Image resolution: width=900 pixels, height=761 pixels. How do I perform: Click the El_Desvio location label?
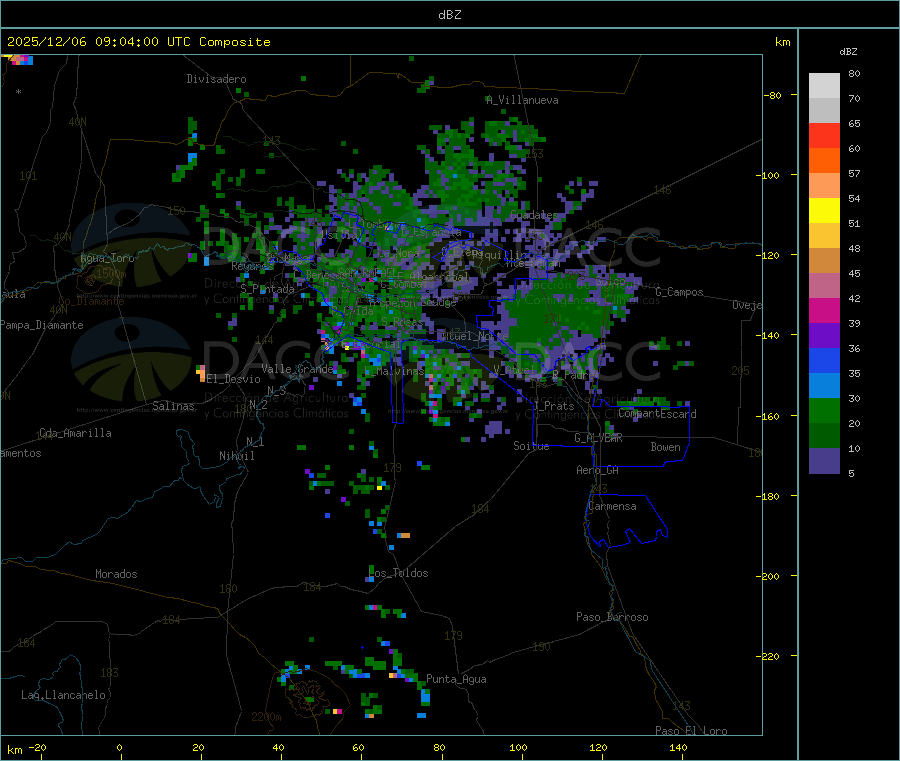coord(233,379)
